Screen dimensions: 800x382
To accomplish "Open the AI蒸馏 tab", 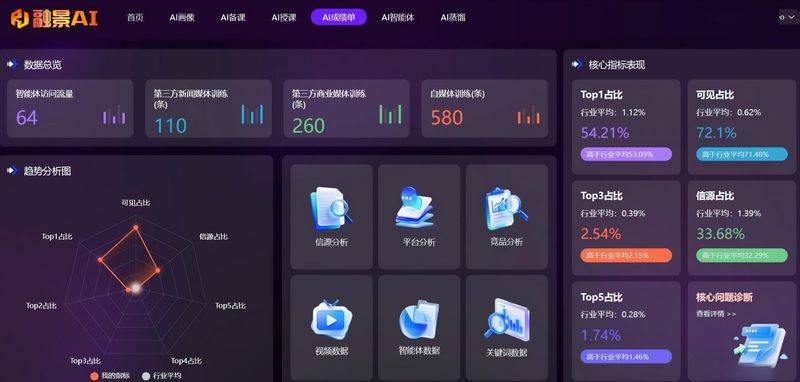I will [453, 17].
